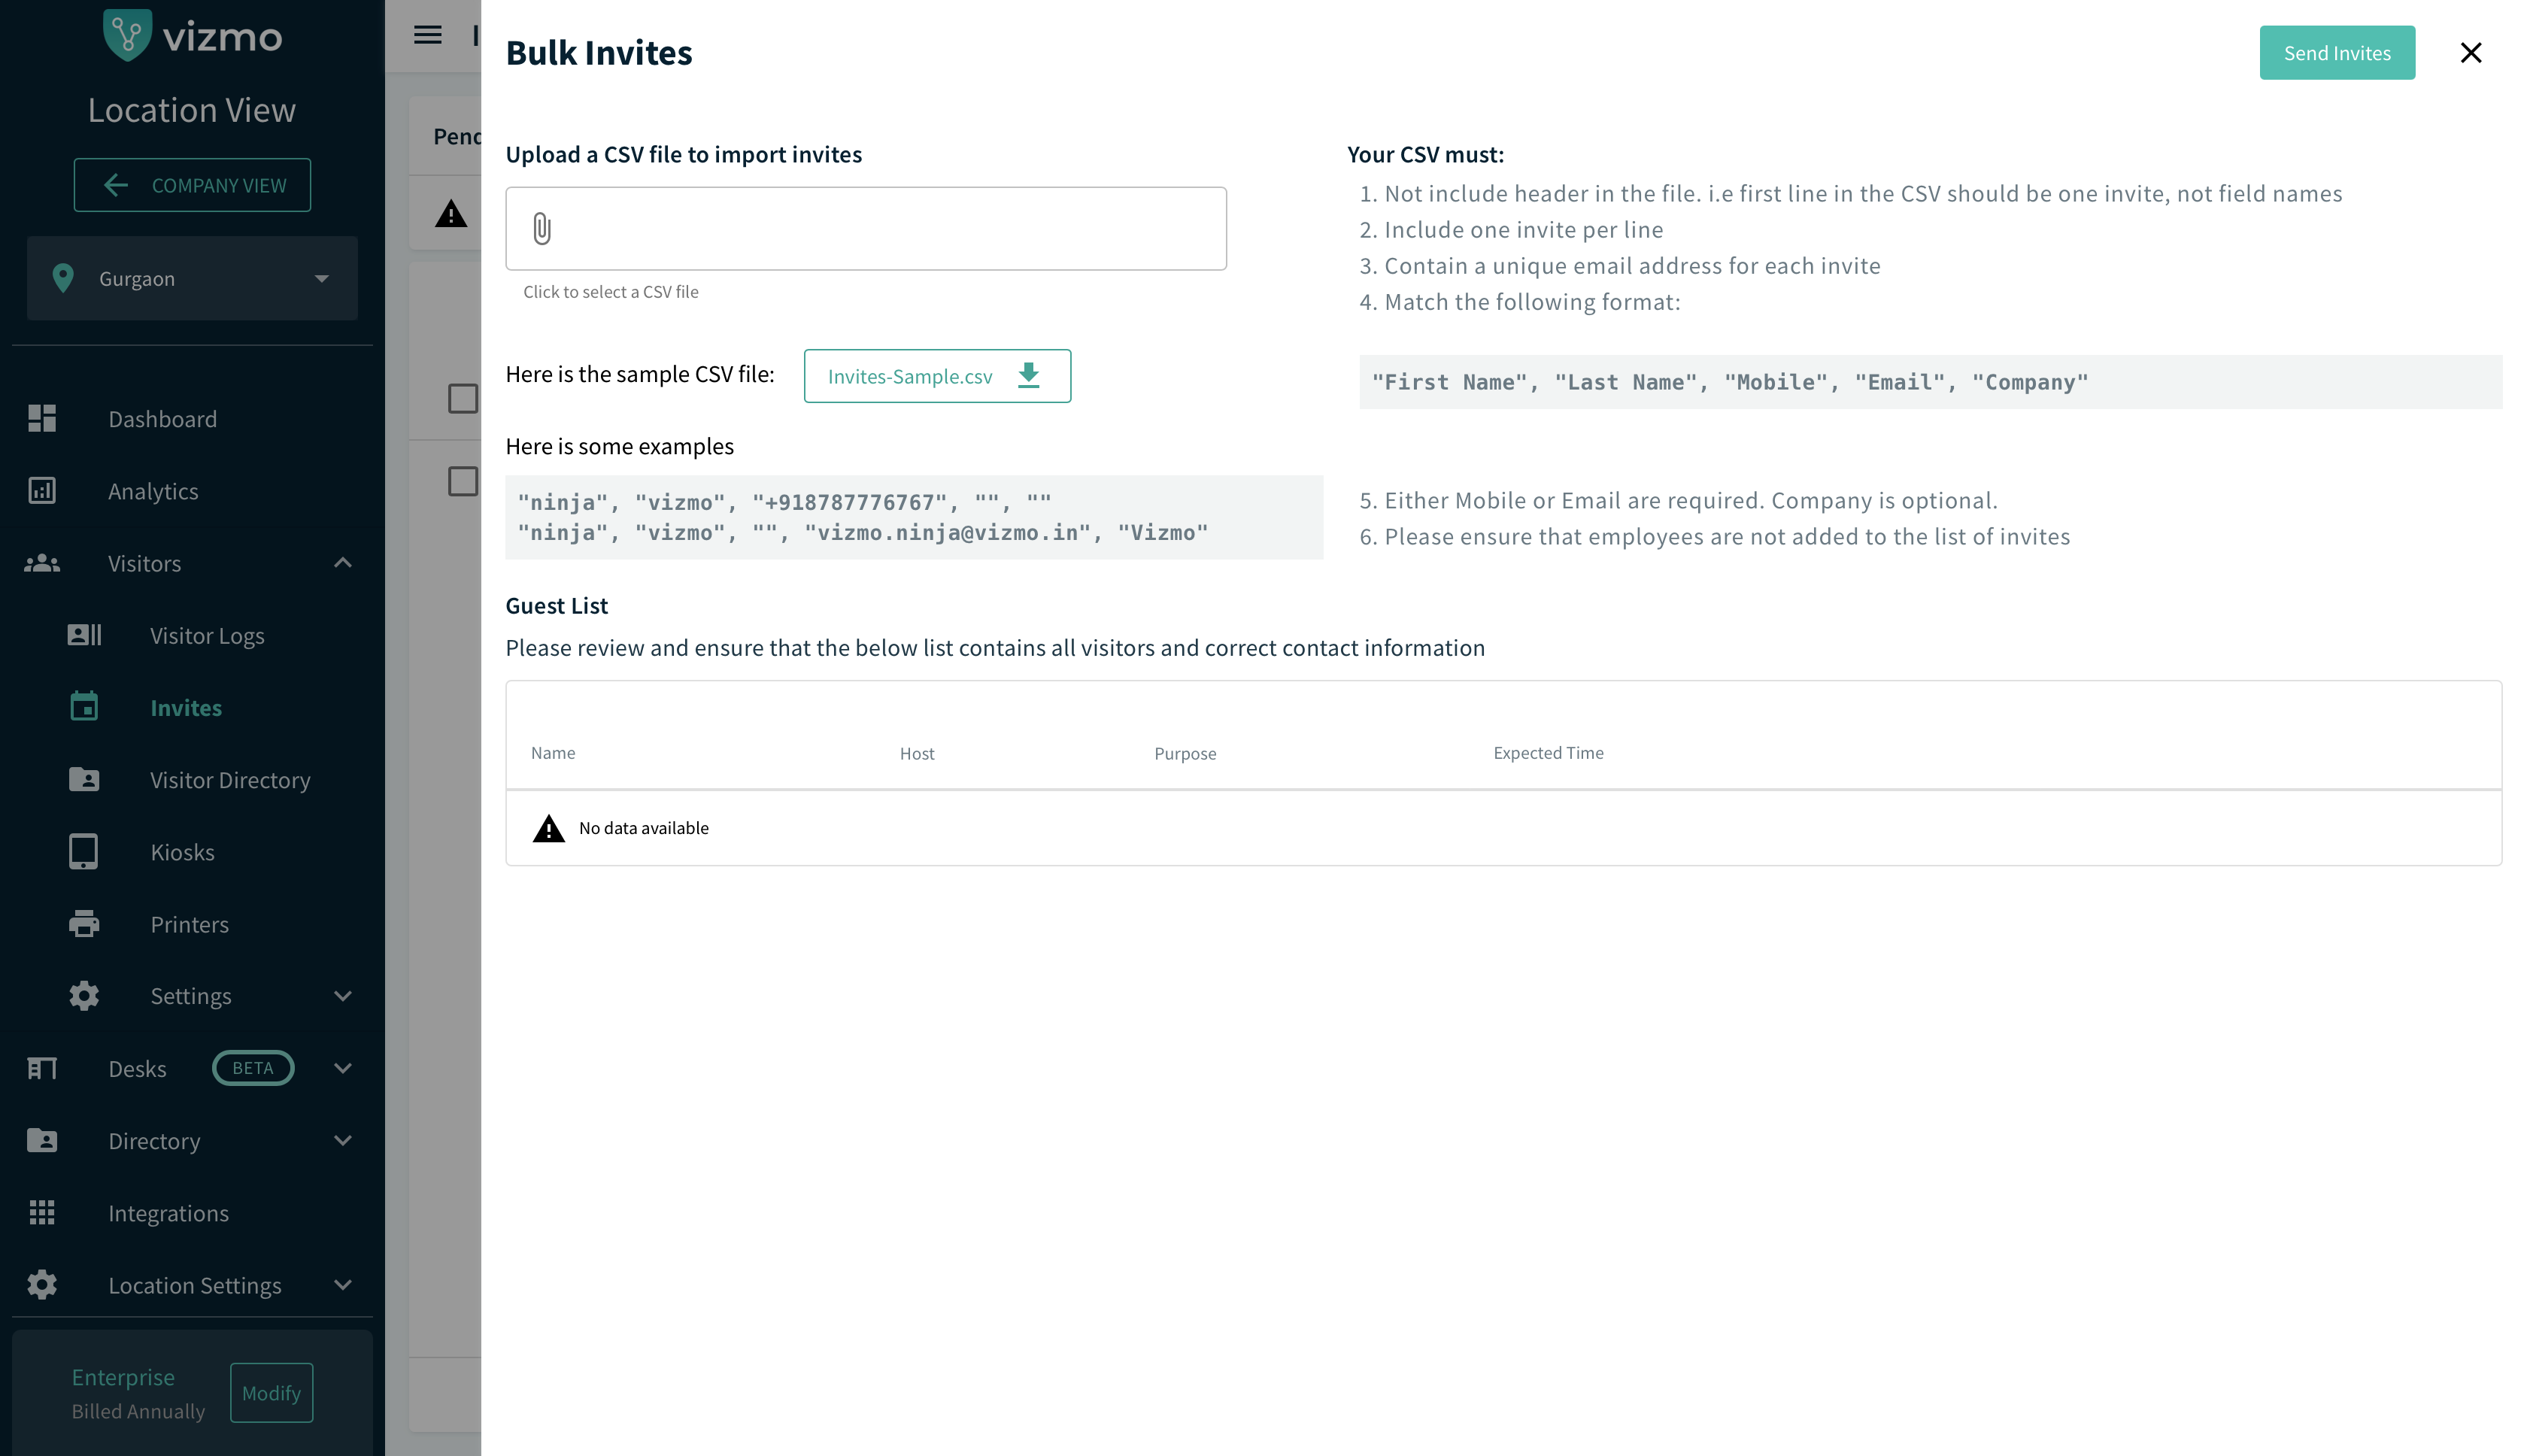Click the Modify plan button
The height and width of the screenshot is (1456, 2527).
point(271,1392)
